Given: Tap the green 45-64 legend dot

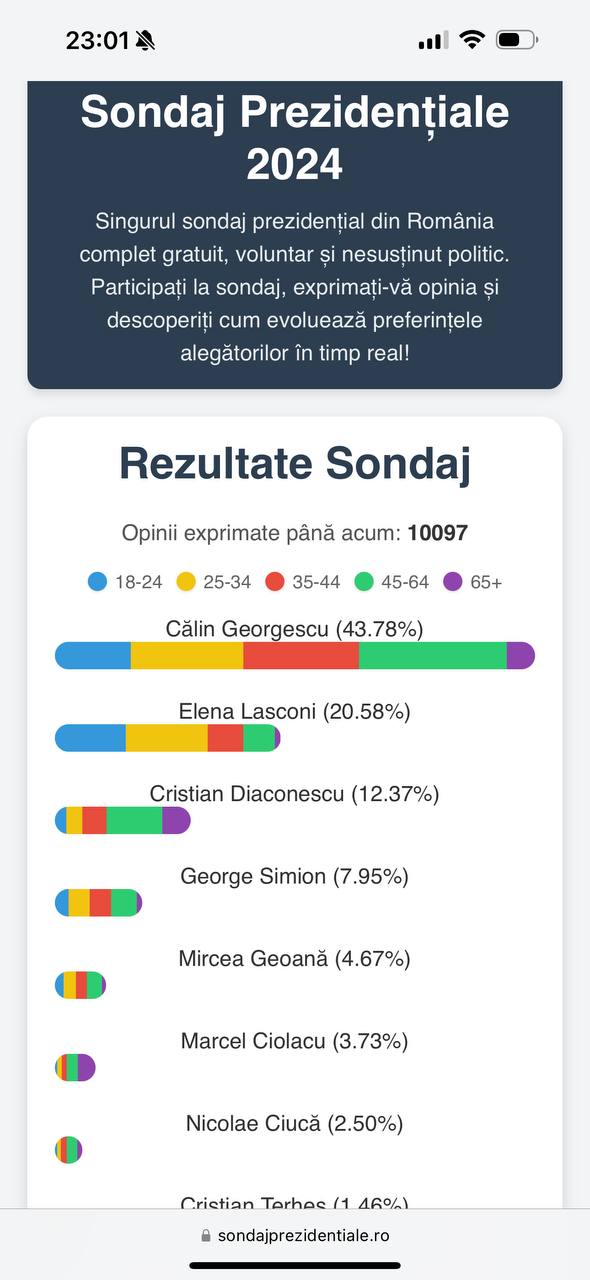Looking at the screenshot, I should (364, 582).
